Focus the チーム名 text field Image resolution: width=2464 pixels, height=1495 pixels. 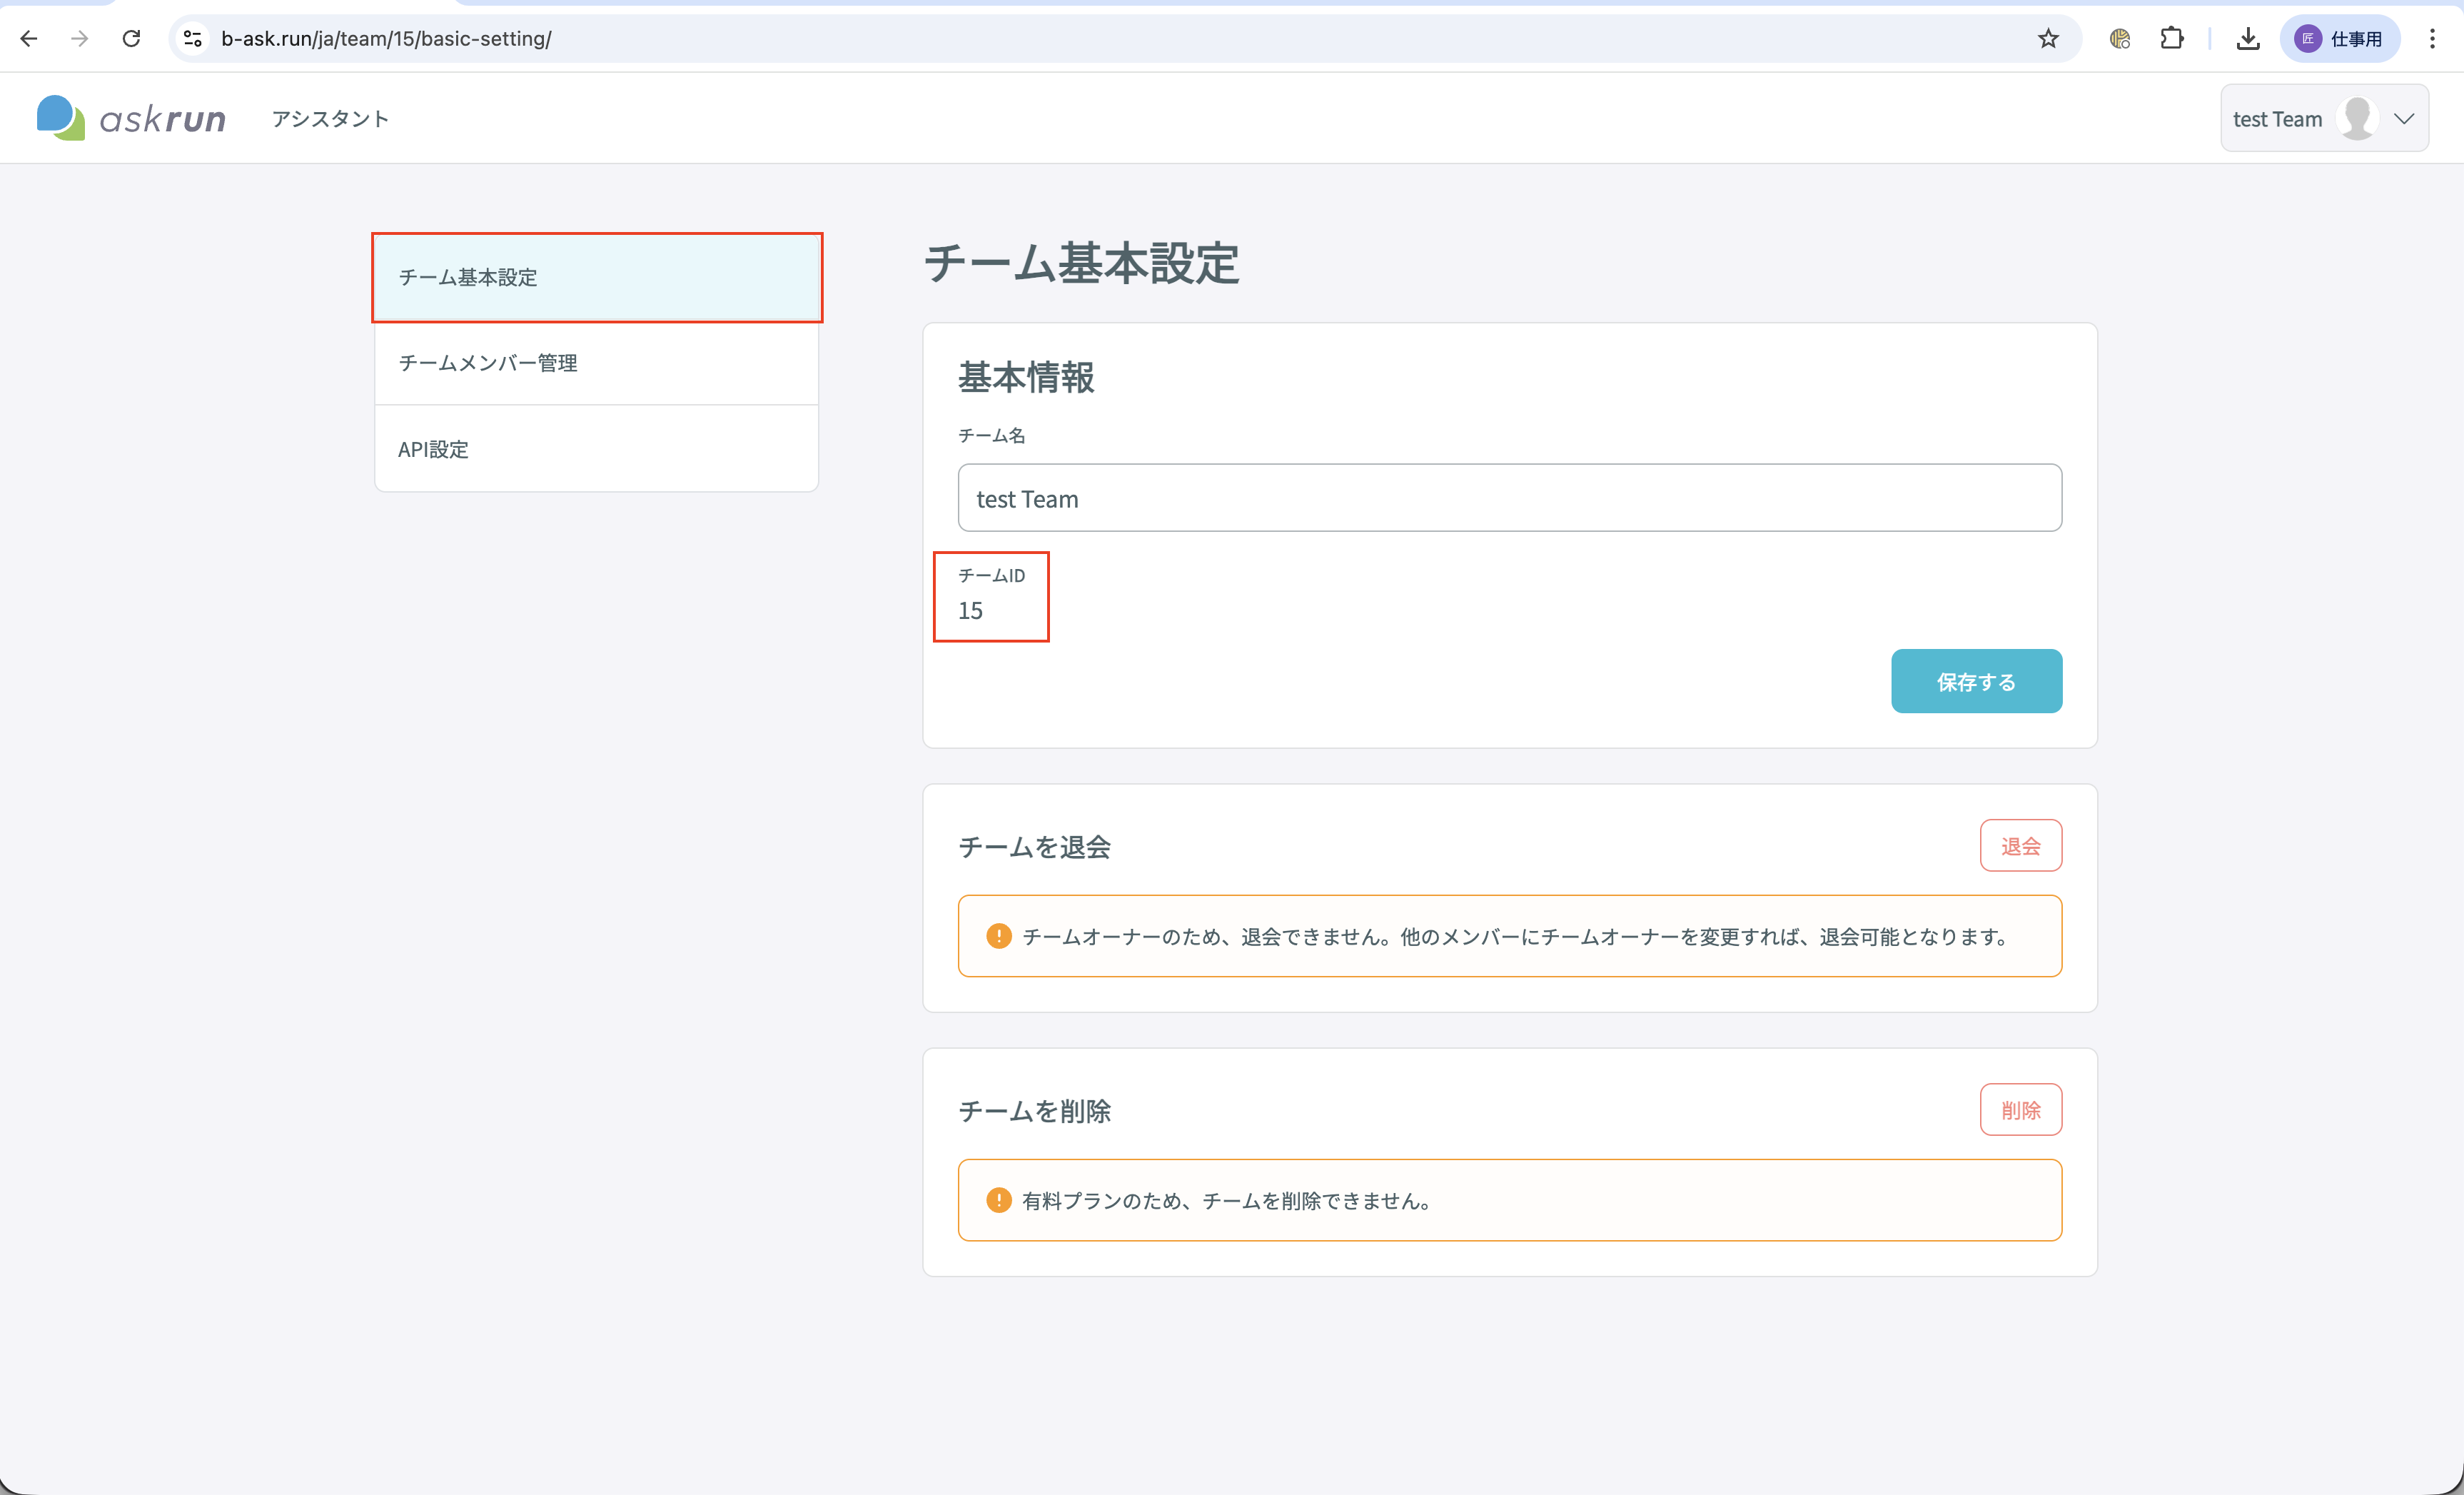[1509, 498]
